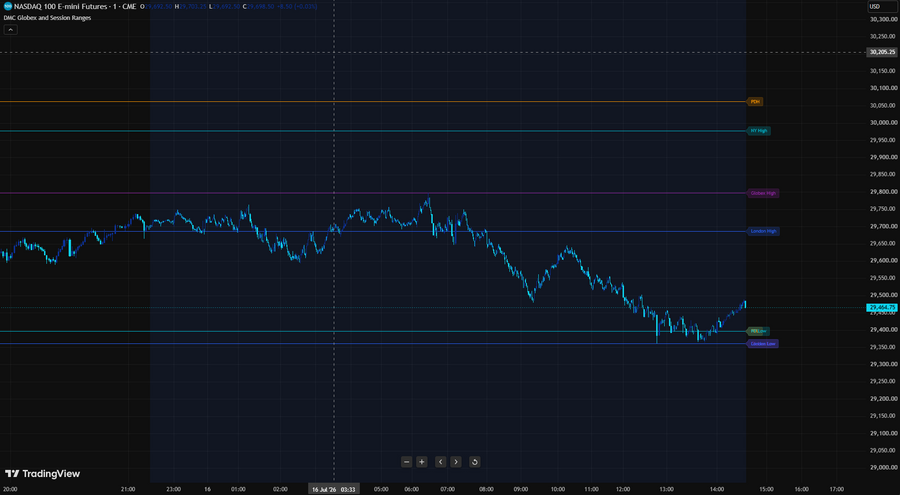This screenshot has width=900, height=495.
Task: Click the NASDAQ symbol logo icon
Action: pyautogui.click(x=8, y=6)
